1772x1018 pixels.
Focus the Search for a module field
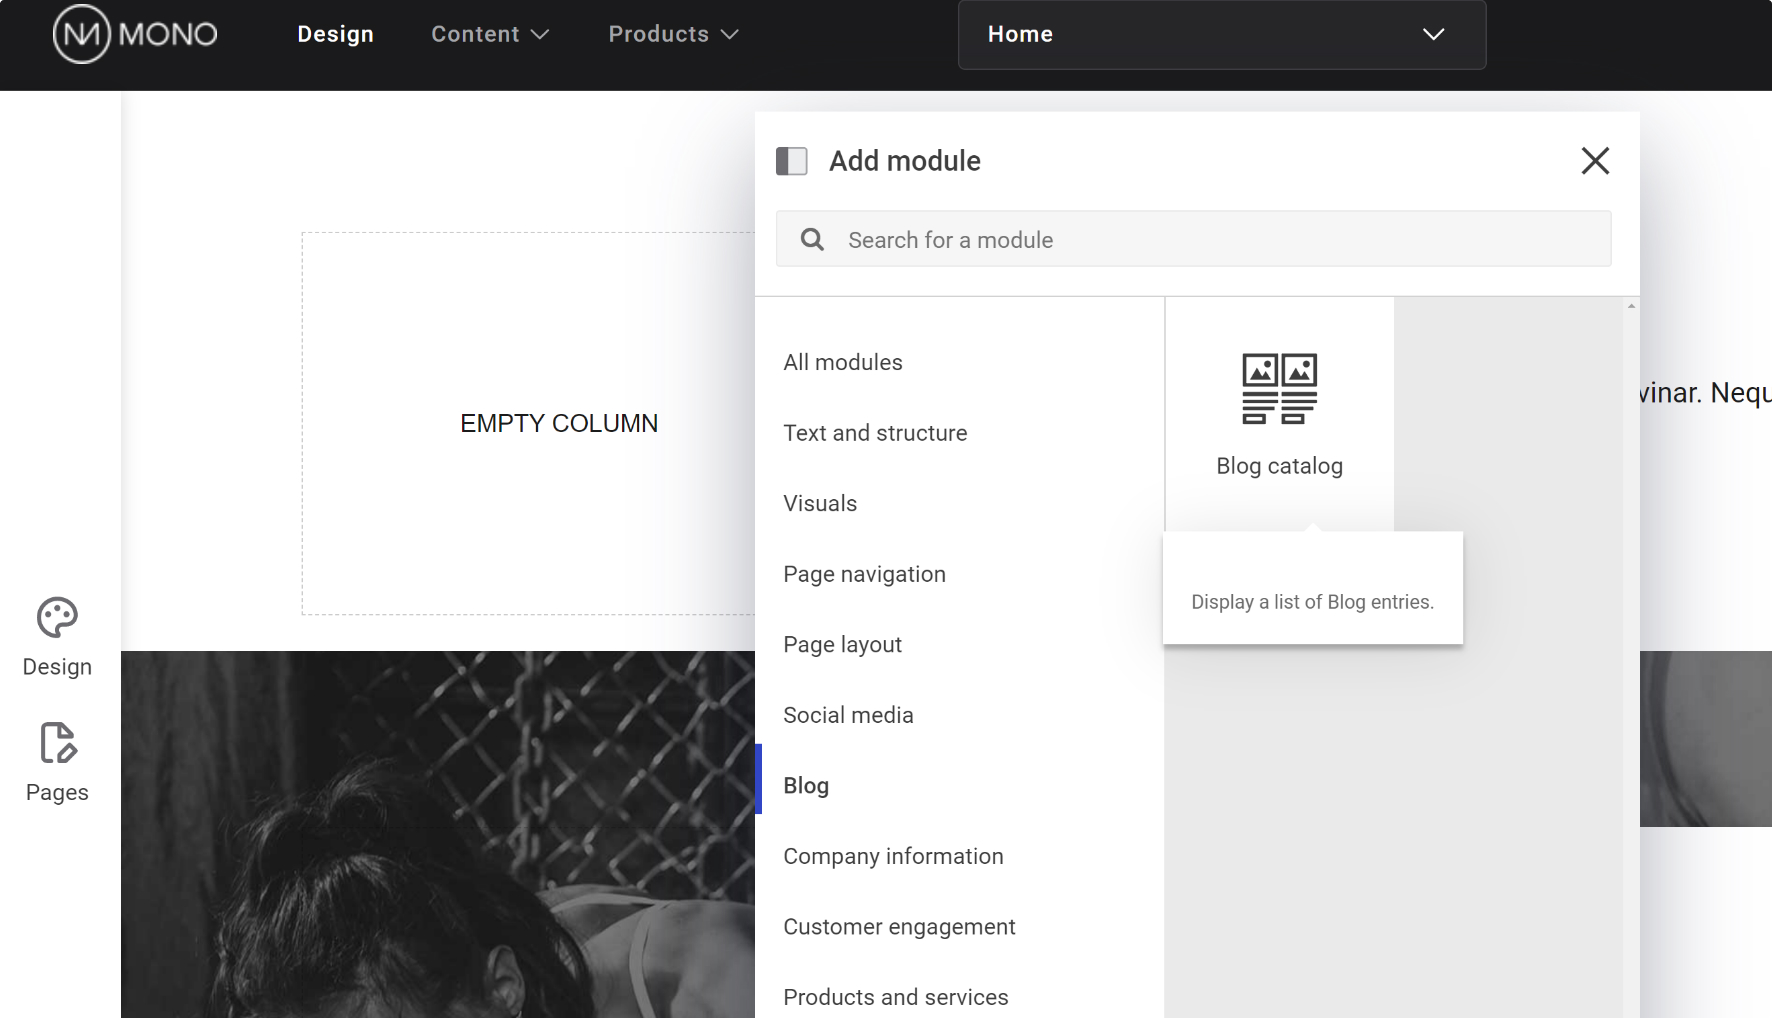tap(1193, 239)
